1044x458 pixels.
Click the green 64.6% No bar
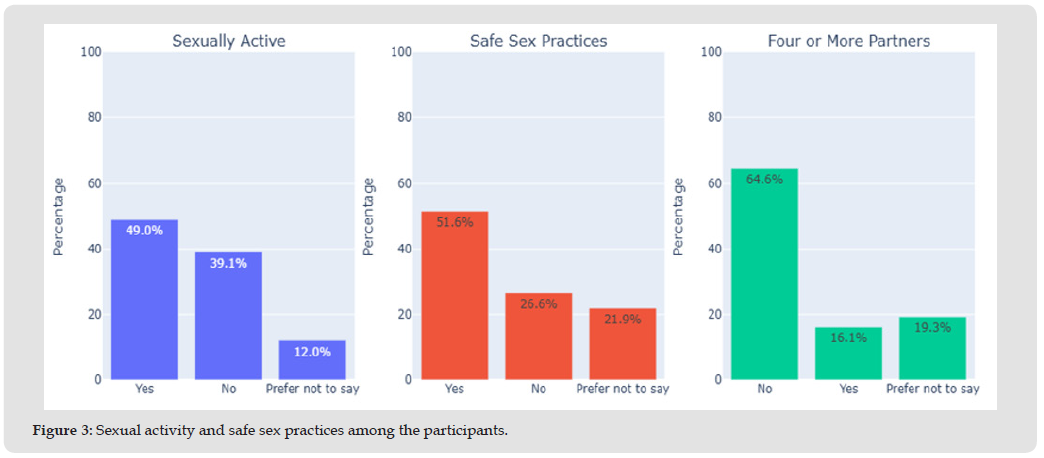pos(764,274)
